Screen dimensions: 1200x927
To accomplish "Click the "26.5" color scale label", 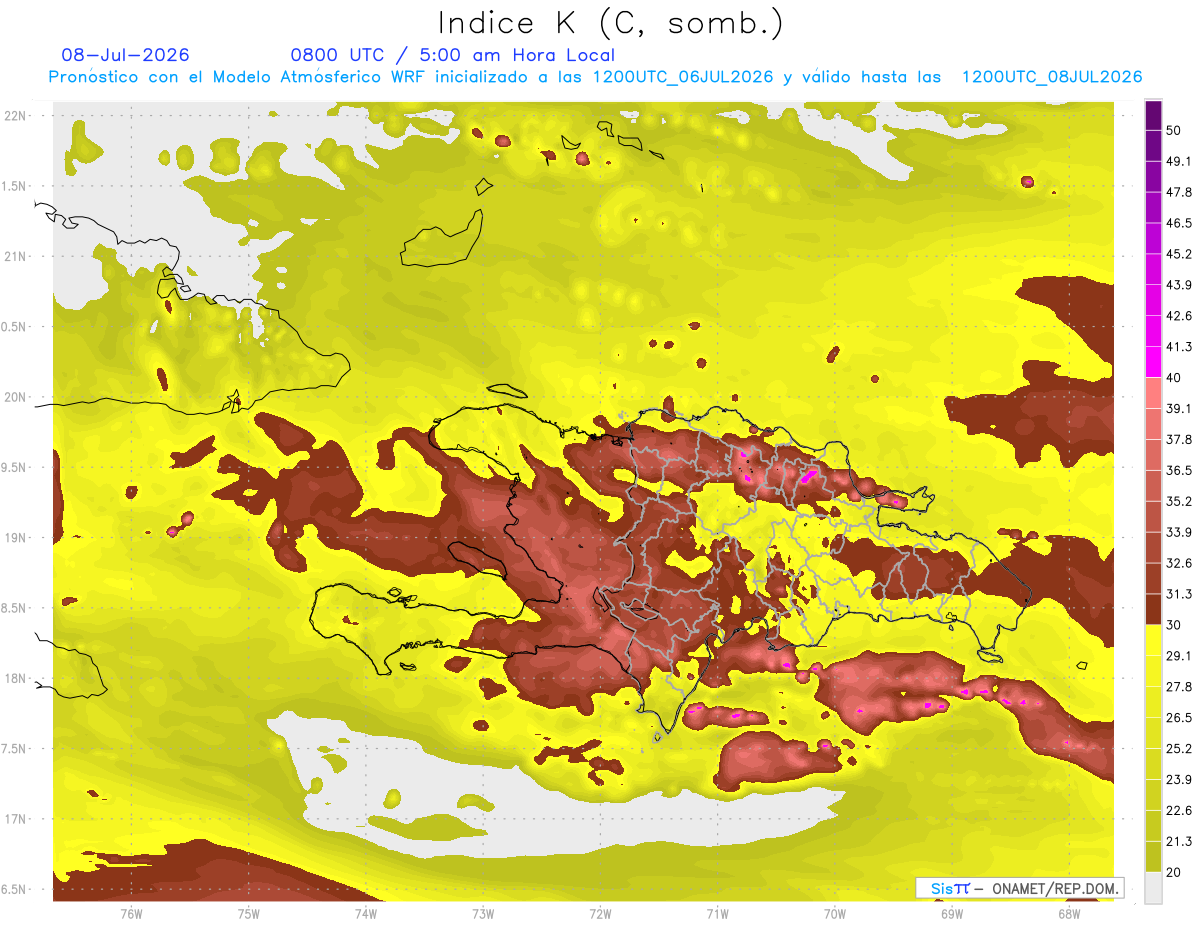I will click(1179, 717).
